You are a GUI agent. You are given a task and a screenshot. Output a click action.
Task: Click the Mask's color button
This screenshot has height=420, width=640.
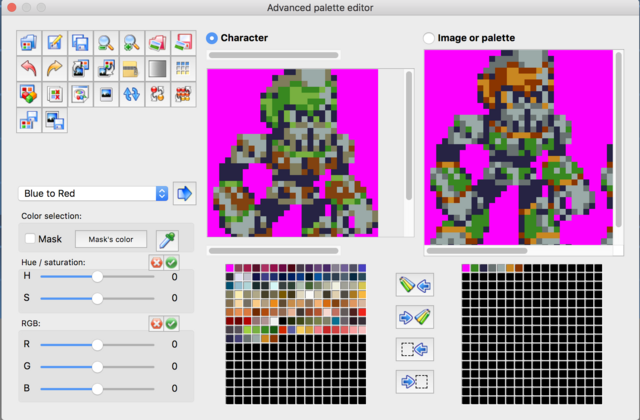pos(111,239)
